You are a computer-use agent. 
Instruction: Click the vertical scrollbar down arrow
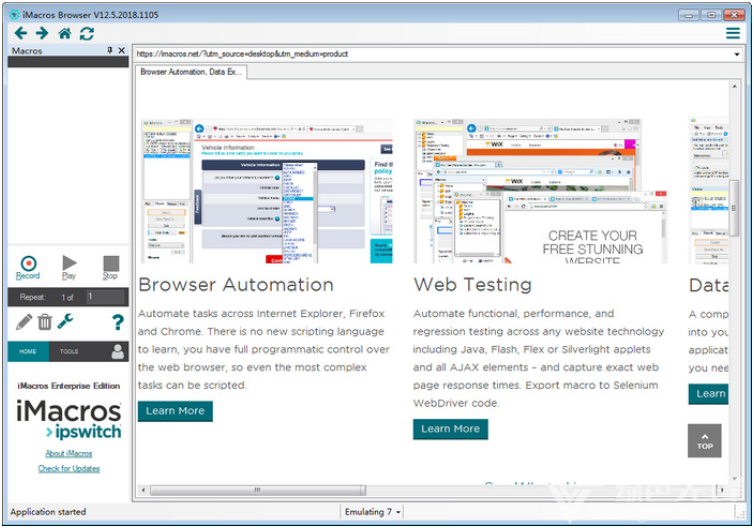[x=734, y=479]
